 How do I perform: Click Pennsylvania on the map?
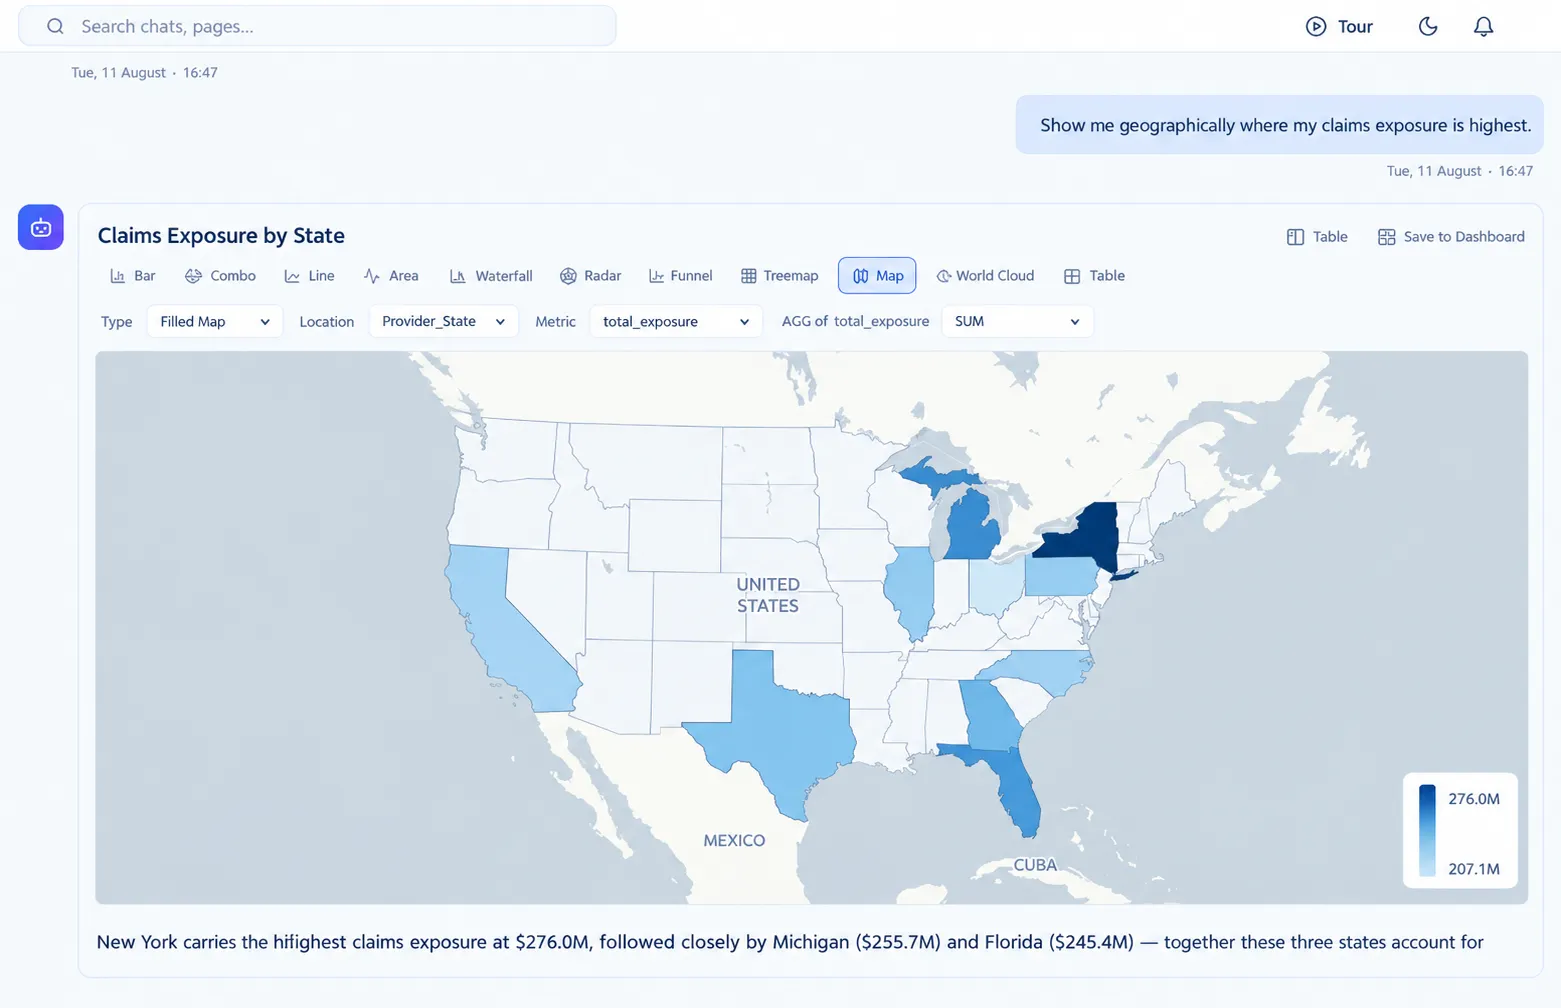[1060, 577]
